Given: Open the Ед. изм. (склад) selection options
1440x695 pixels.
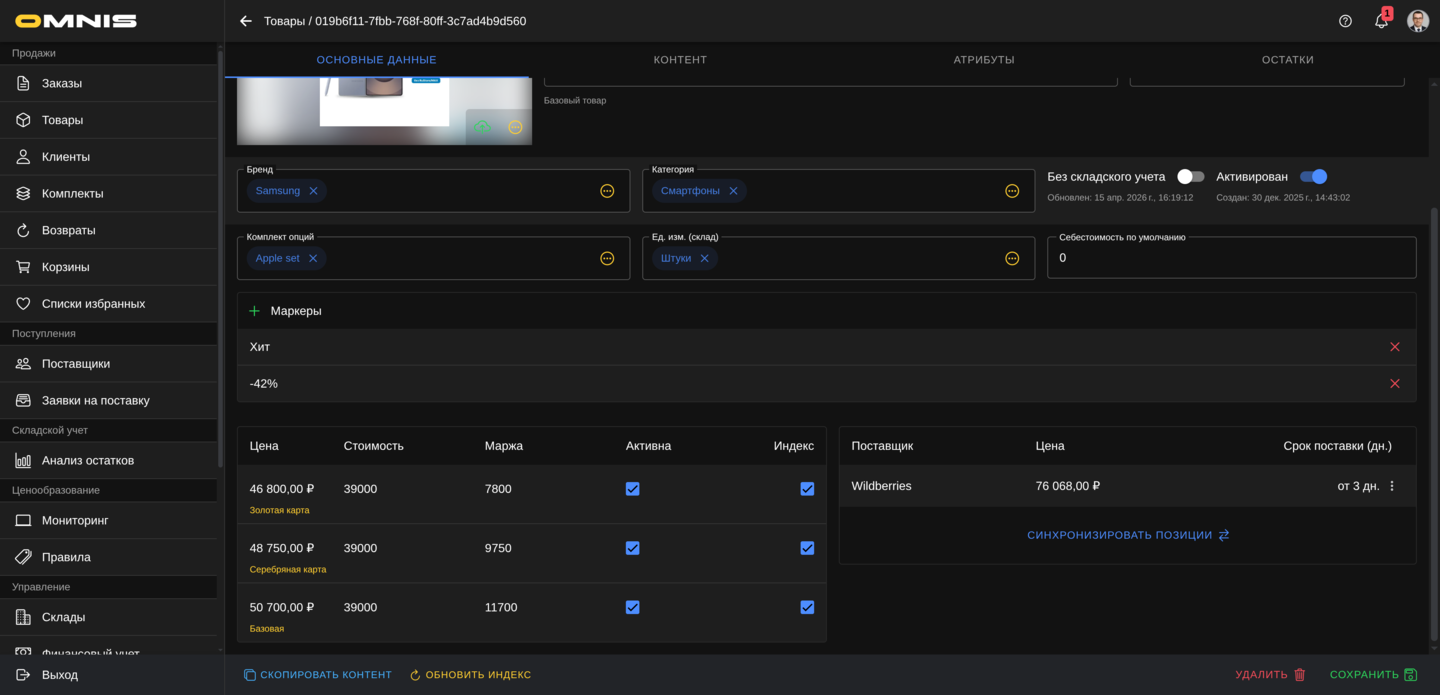Looking at the screenshot, I should click(x=1012, y=259).
